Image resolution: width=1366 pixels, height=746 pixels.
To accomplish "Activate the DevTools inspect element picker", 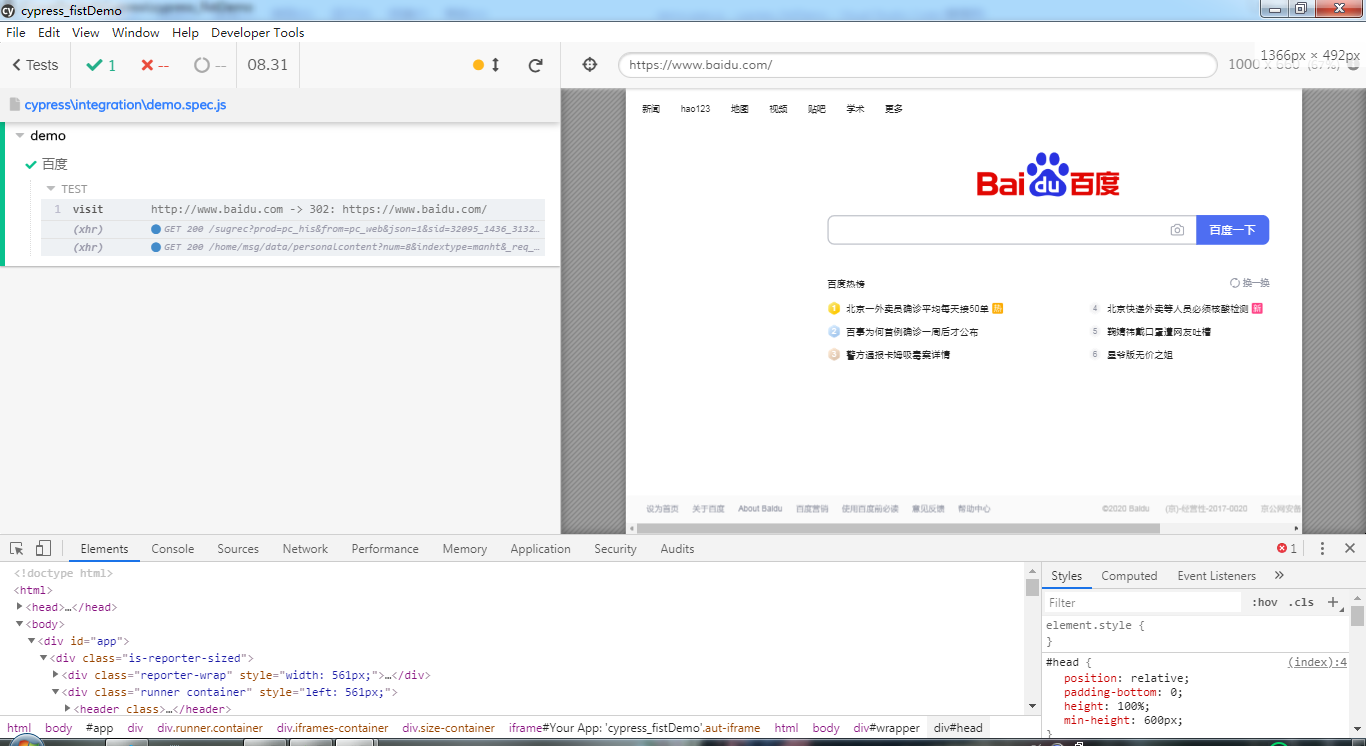I will [x=17, y=549].
